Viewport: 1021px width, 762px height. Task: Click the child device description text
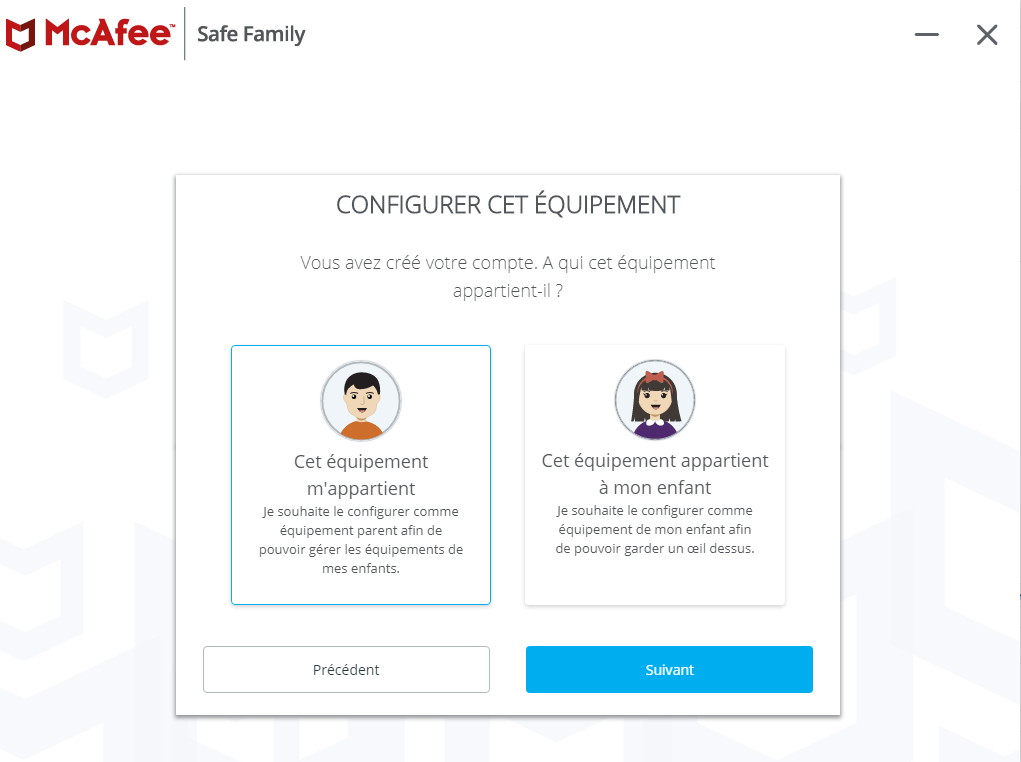click(x=655, y=530)
